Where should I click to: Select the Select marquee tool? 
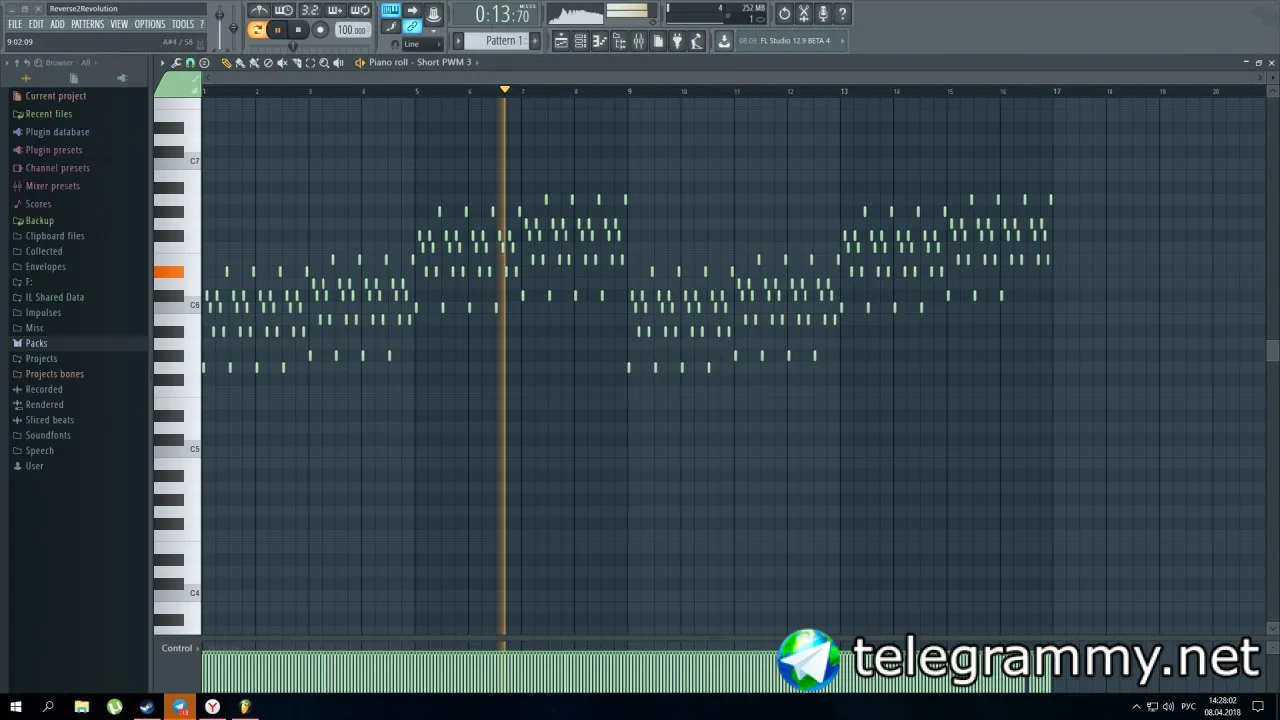(310, 63)
